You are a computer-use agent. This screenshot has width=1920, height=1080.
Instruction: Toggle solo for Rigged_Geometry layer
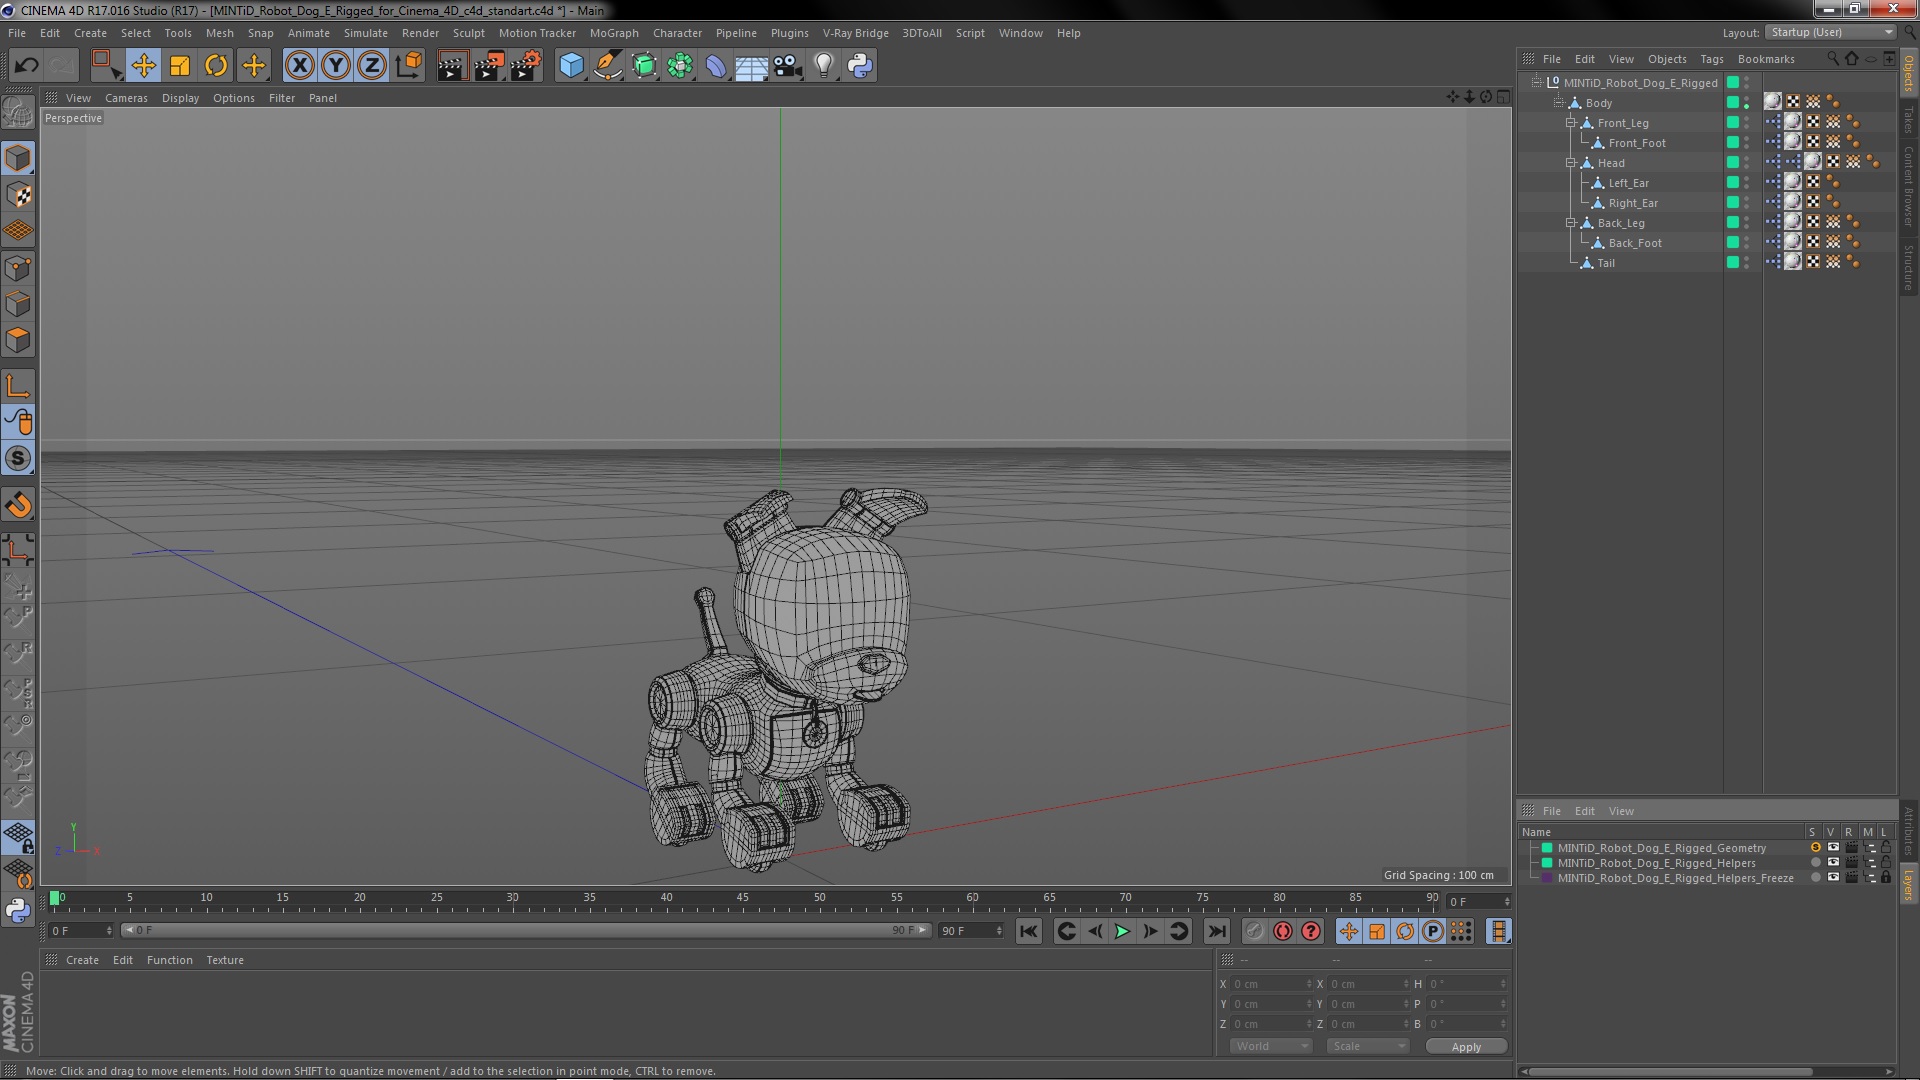(x=1815, y=847)
